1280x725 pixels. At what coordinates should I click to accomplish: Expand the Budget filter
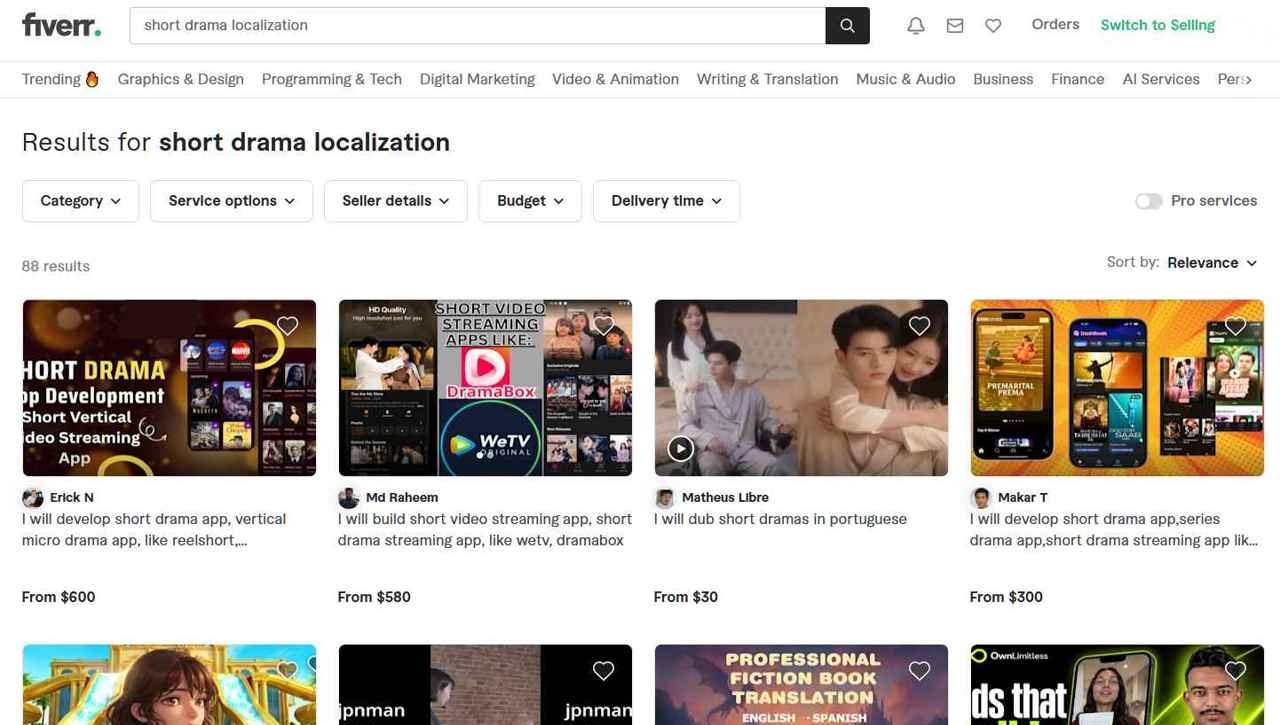[x=530, y=201]
